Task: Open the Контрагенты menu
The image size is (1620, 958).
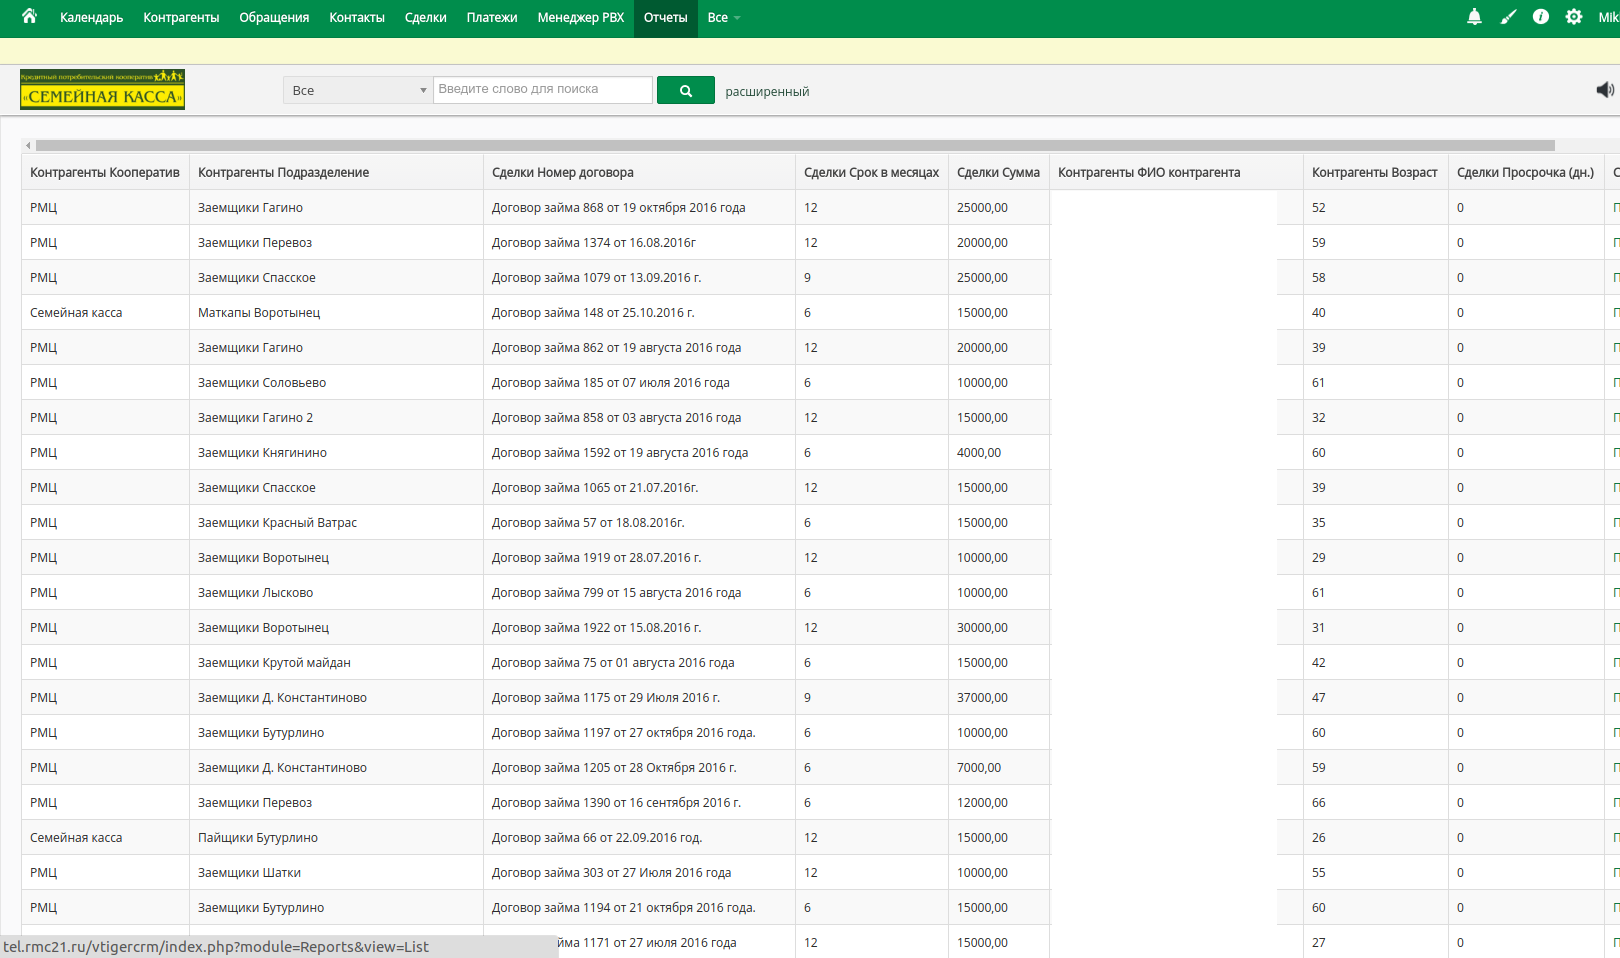Action: point(181,17)
